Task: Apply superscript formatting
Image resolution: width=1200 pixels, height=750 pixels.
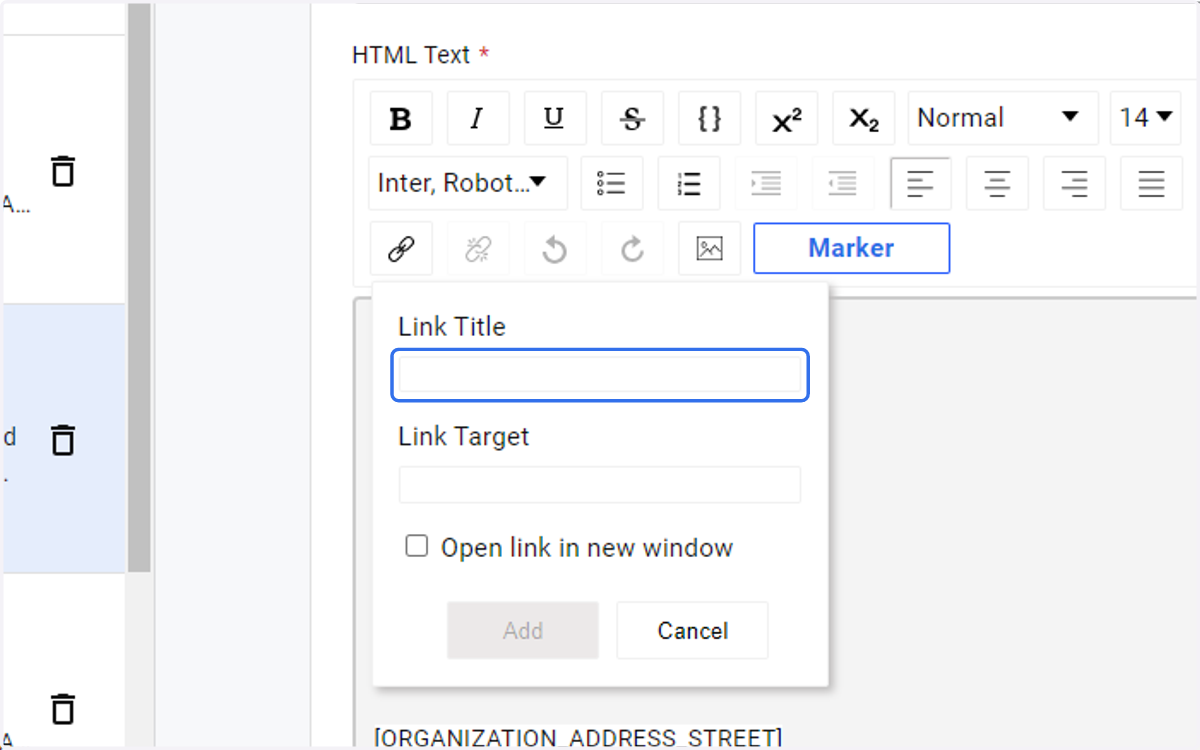Action: [787, 118]
